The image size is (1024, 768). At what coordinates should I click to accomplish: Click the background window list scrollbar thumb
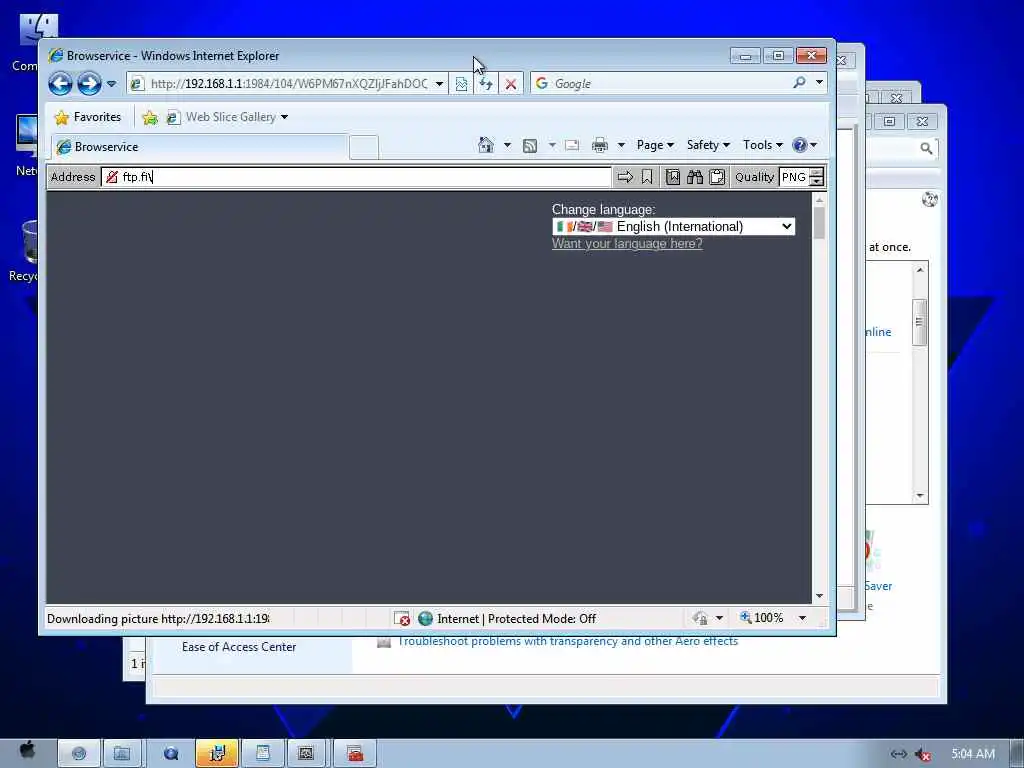[920, 322]
